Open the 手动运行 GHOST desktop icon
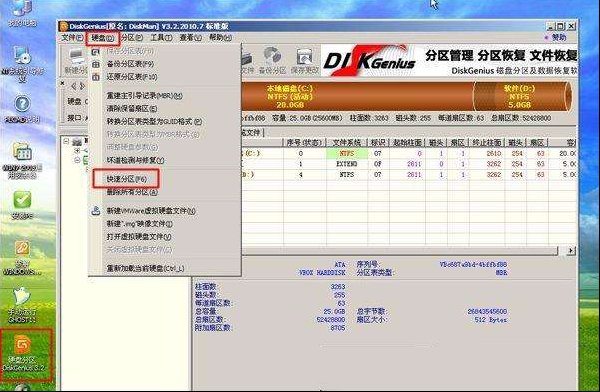 pos(22,305)
